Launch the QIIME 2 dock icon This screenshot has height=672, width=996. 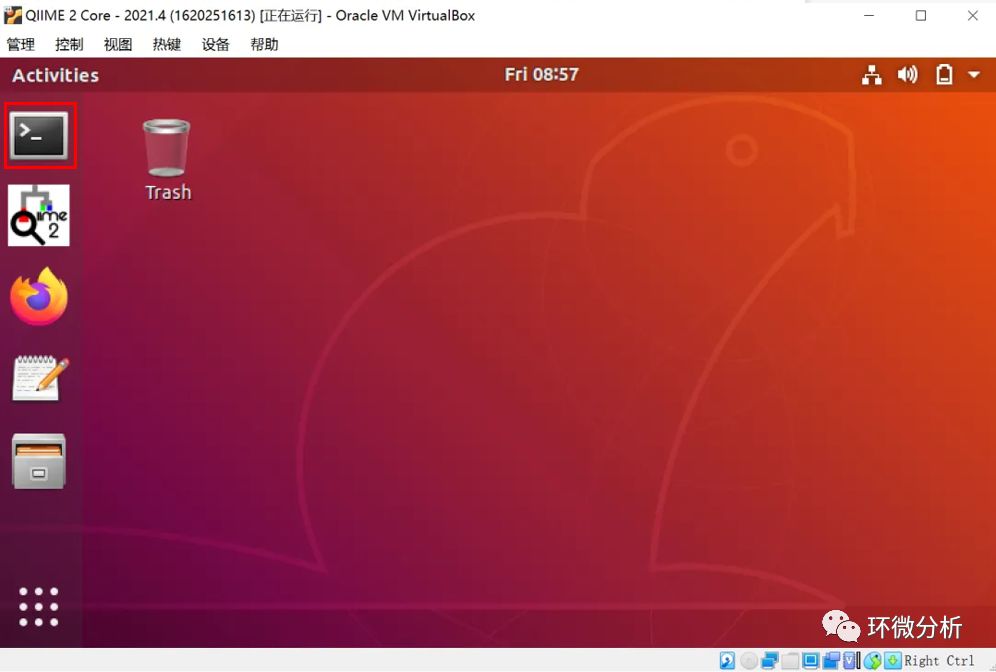click(x=39, y=215)
